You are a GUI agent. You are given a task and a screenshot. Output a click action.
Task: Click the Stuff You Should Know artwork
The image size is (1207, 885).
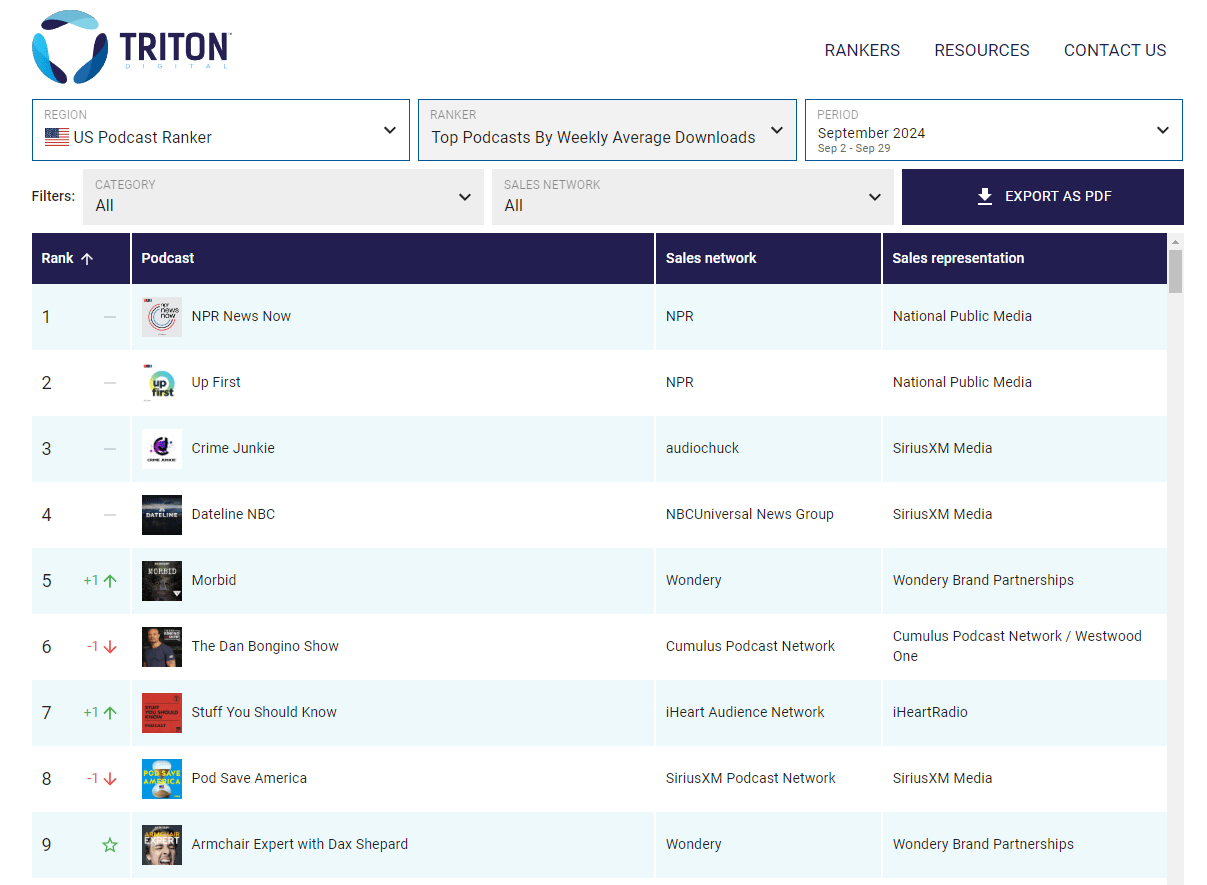tap(161, 713)
